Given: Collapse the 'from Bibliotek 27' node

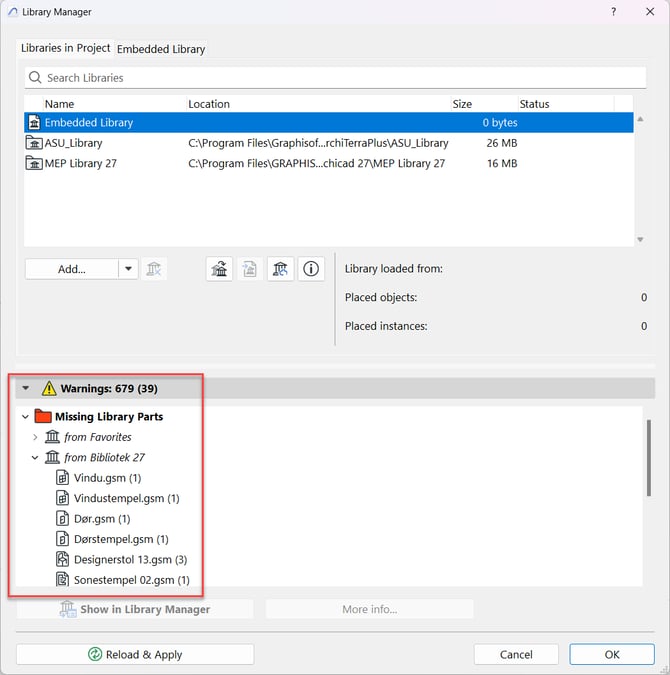Looking at the screenshot, I should pos(35,457).
